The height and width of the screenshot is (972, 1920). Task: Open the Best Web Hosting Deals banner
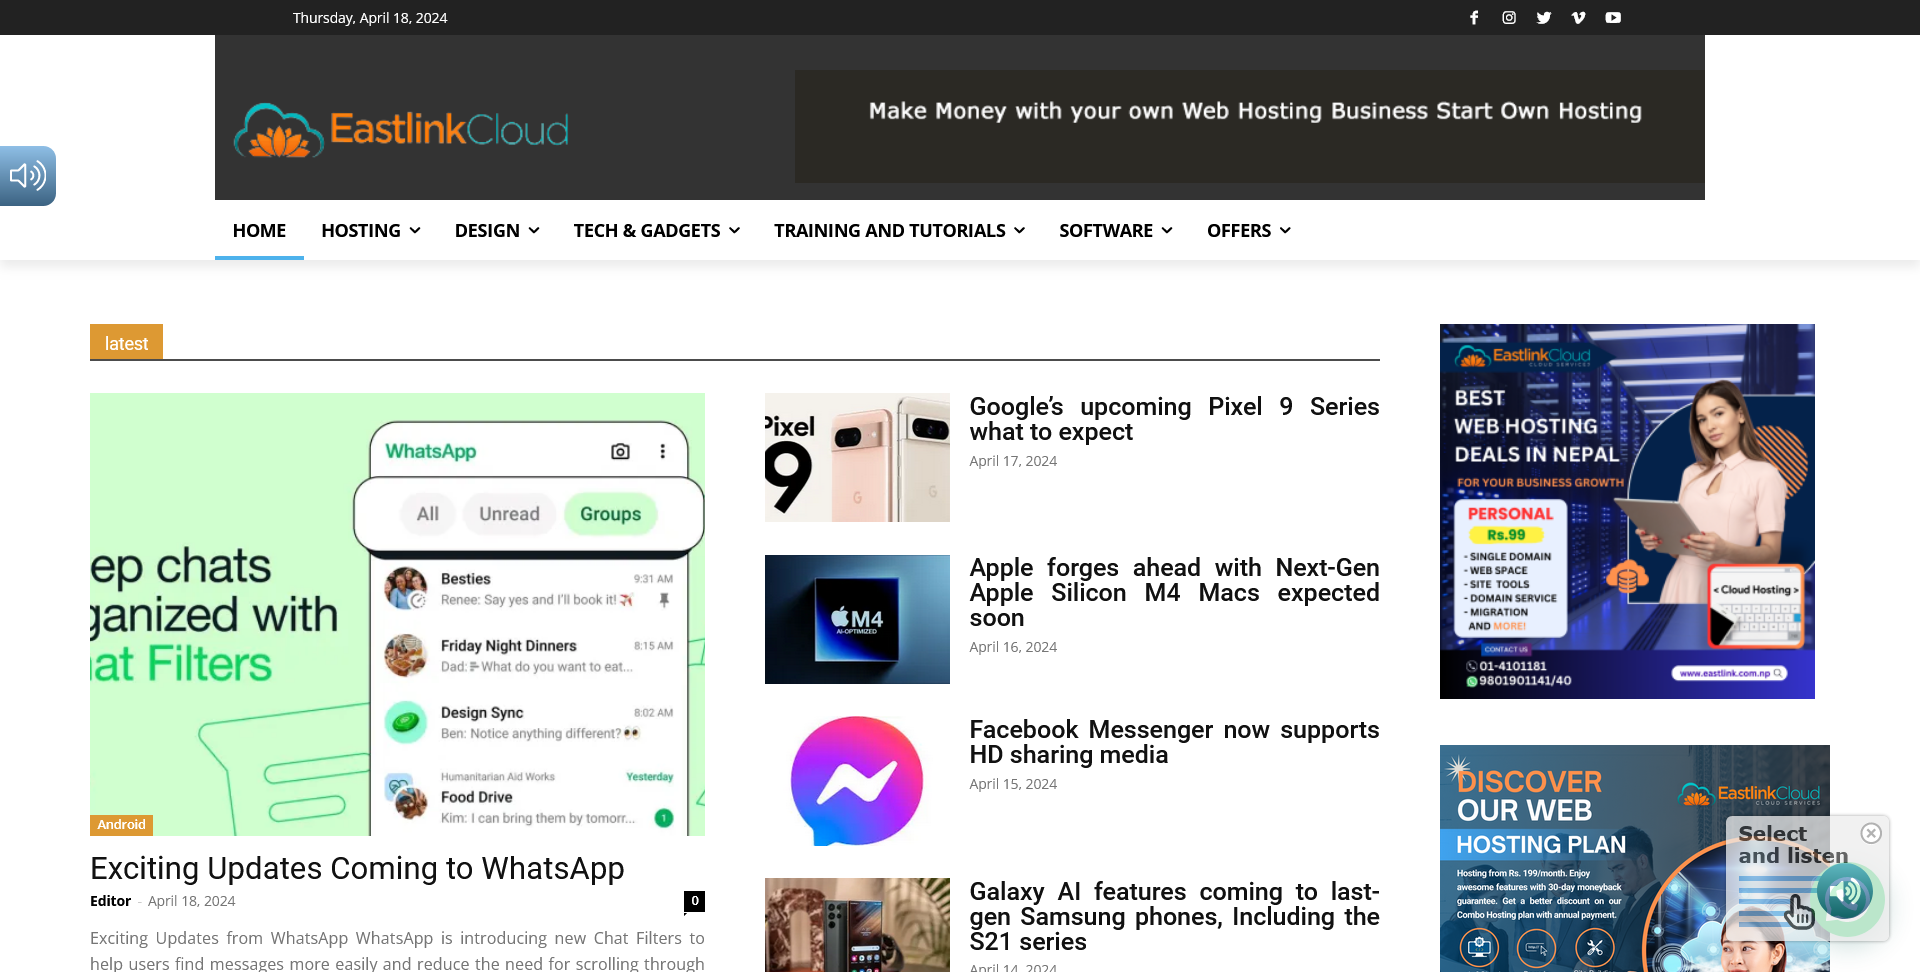1627,511
